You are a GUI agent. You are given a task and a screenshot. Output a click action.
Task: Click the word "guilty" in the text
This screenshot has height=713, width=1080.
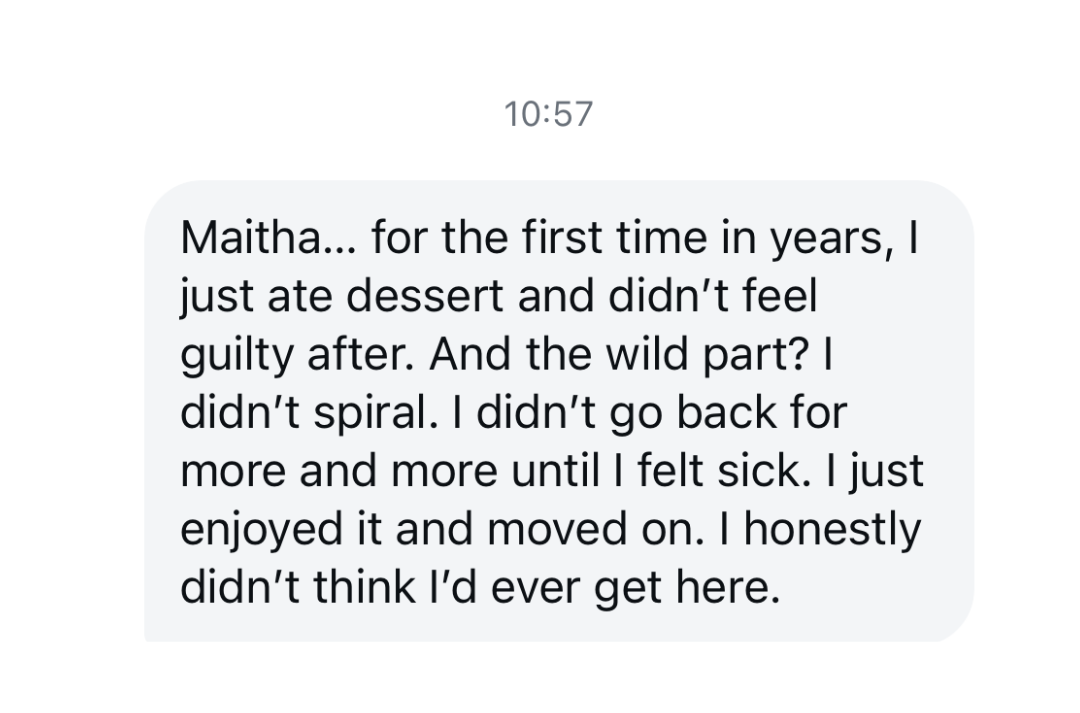pos(235,355)
